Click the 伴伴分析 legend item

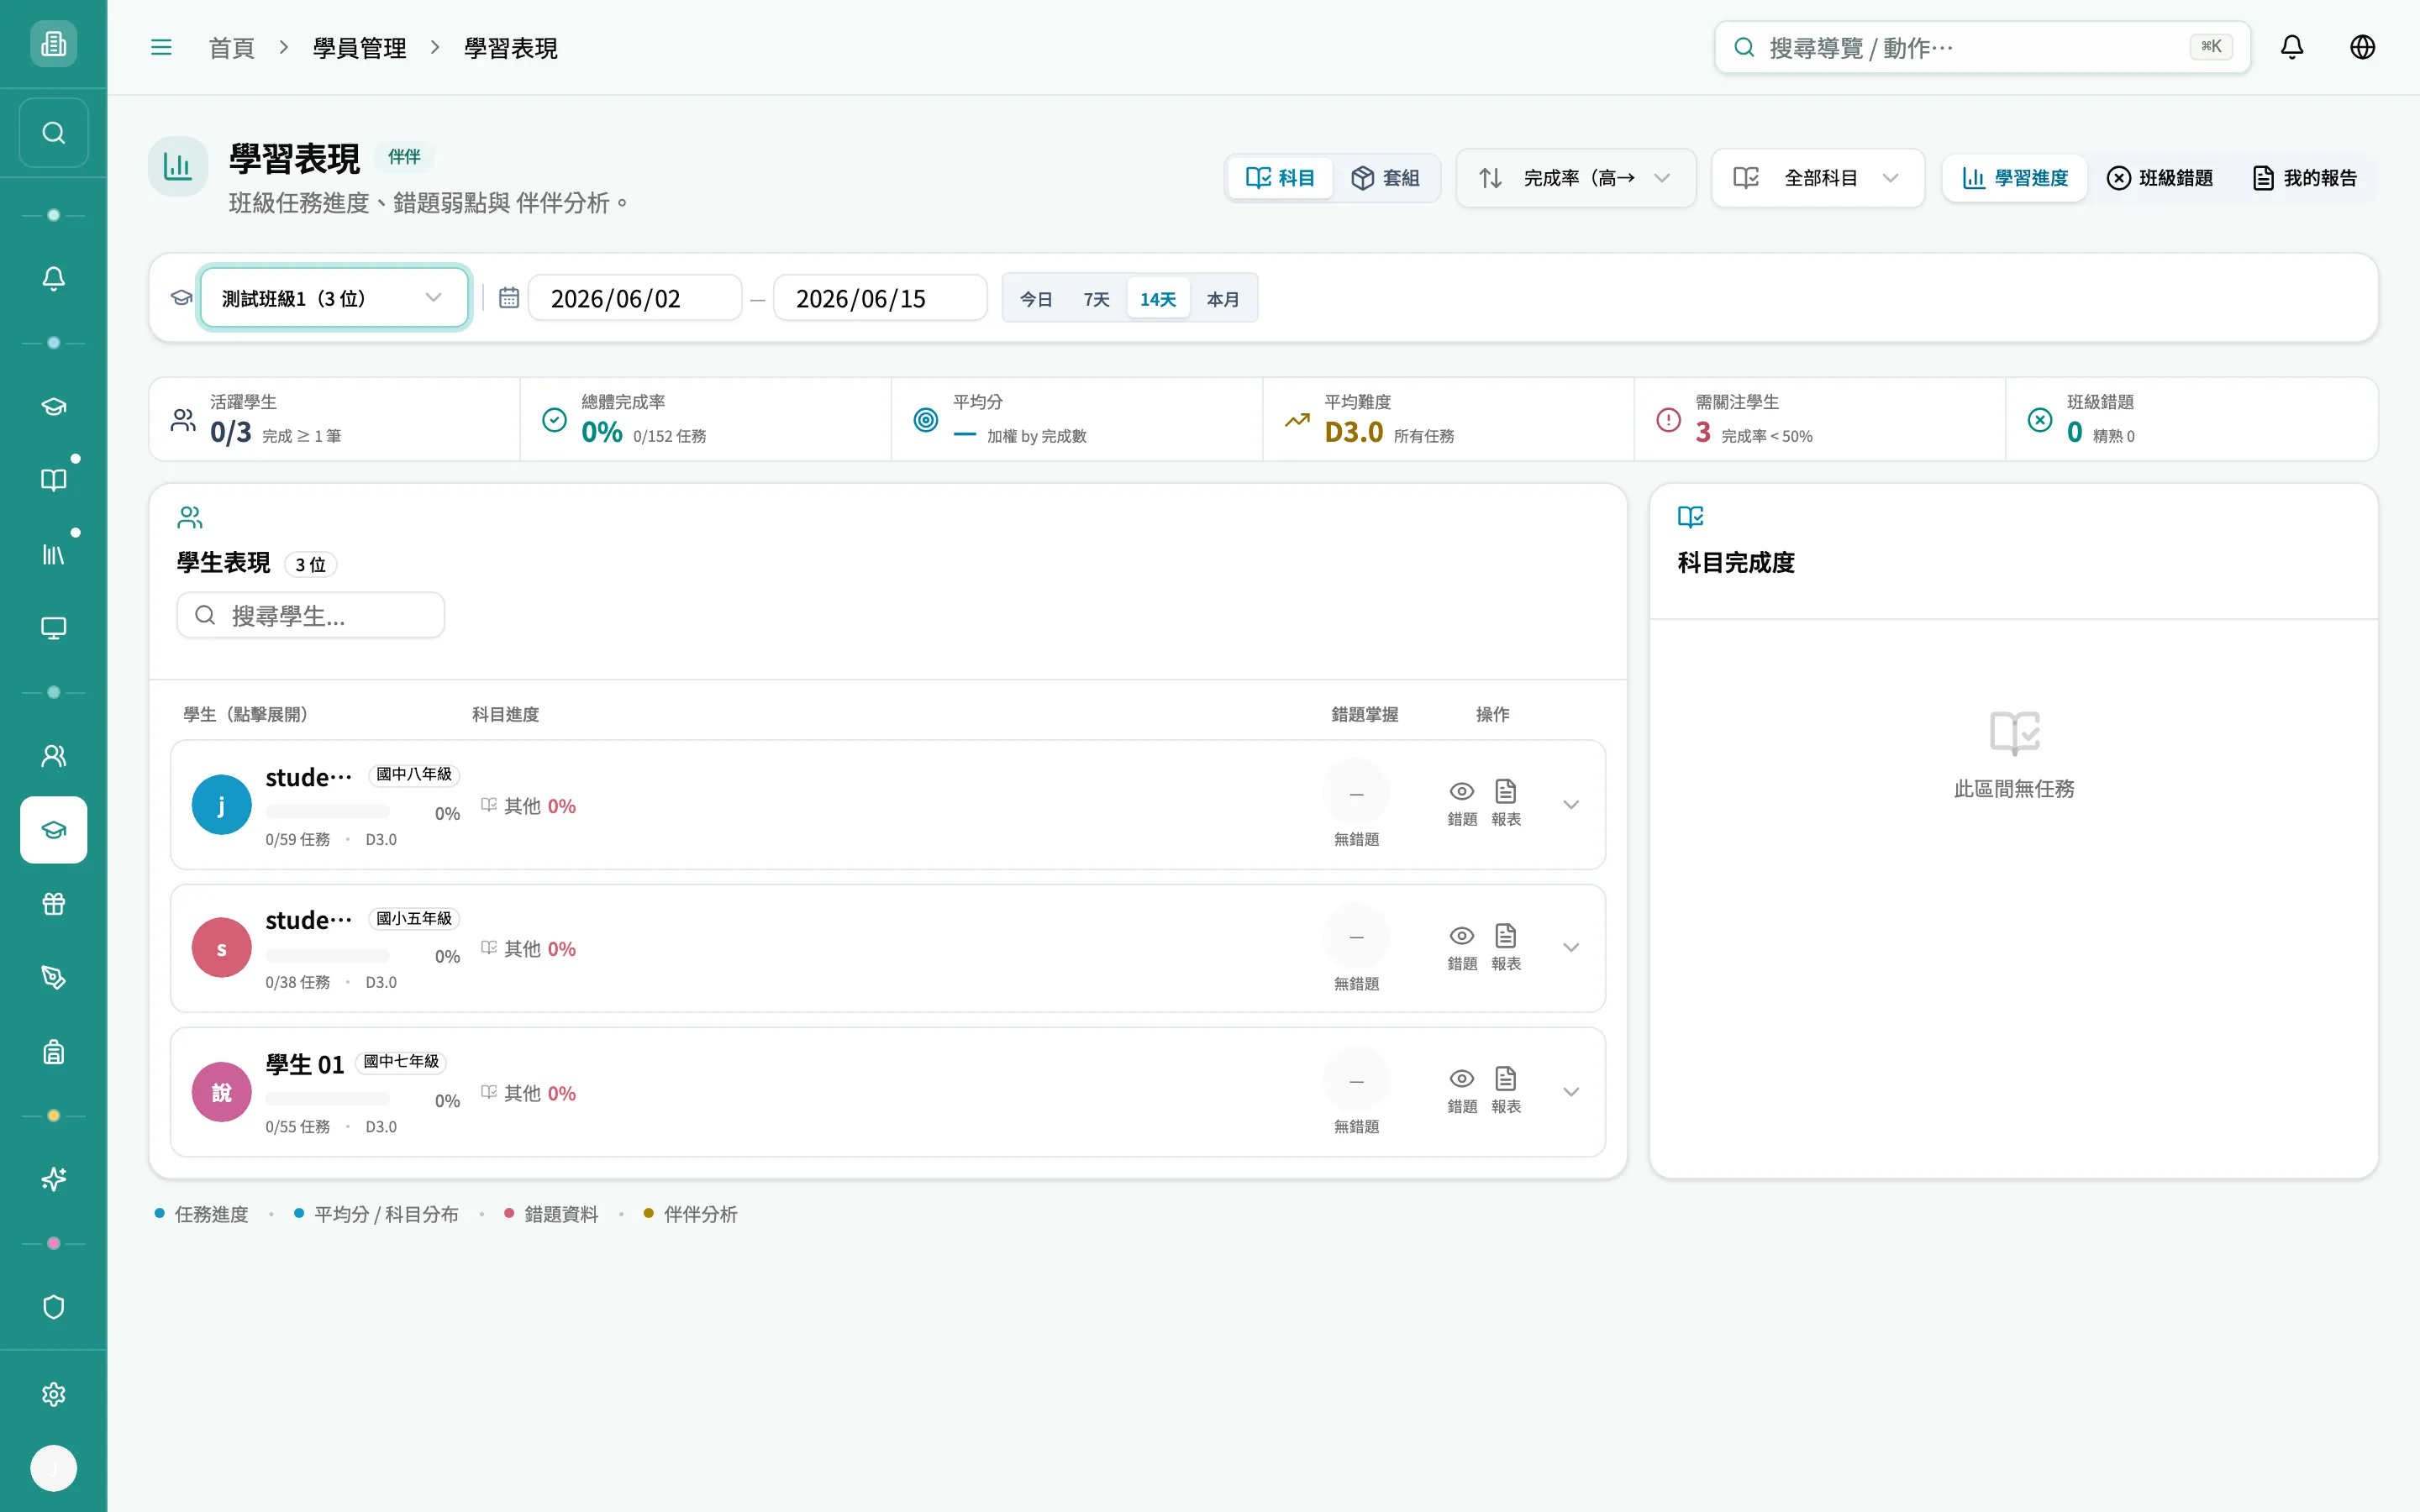point(690,1214)
